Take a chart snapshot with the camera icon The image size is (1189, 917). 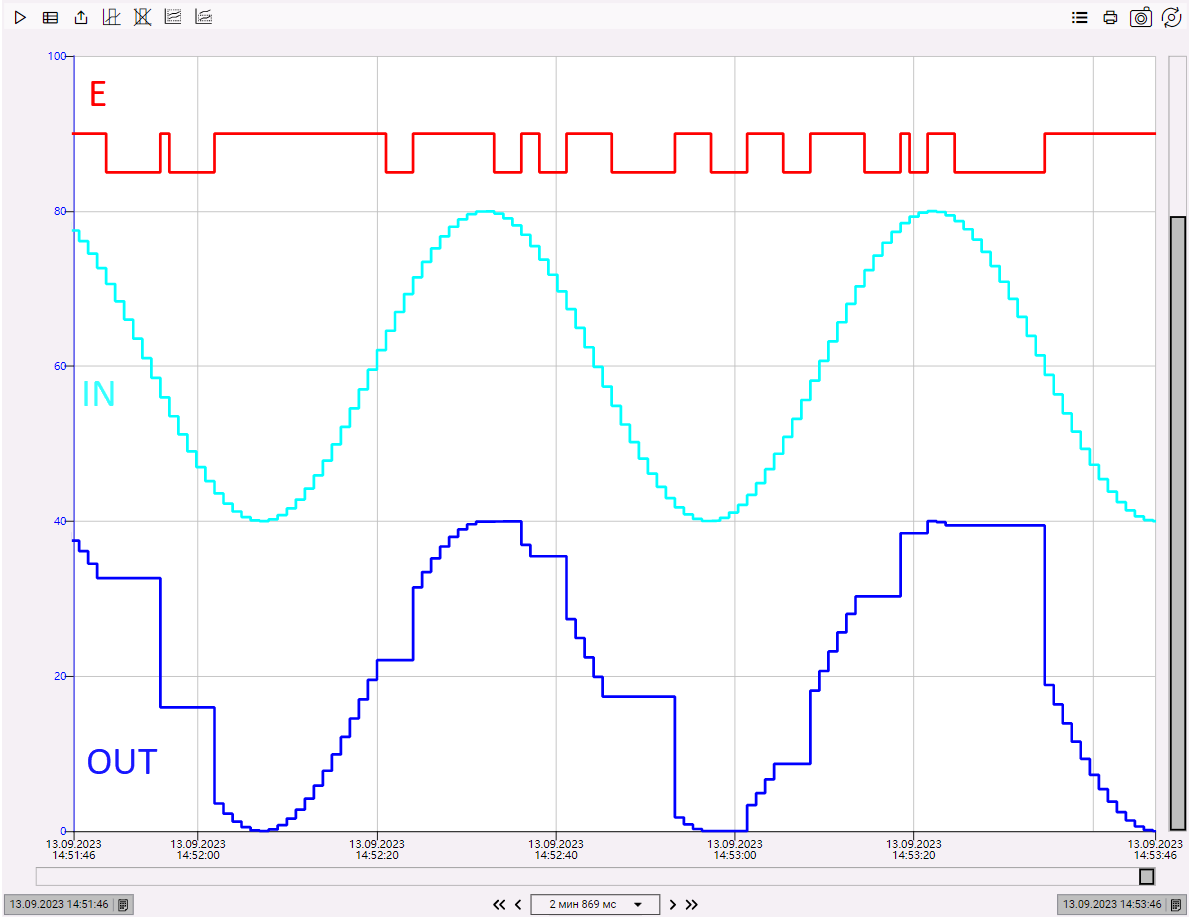coord(1141,17)
